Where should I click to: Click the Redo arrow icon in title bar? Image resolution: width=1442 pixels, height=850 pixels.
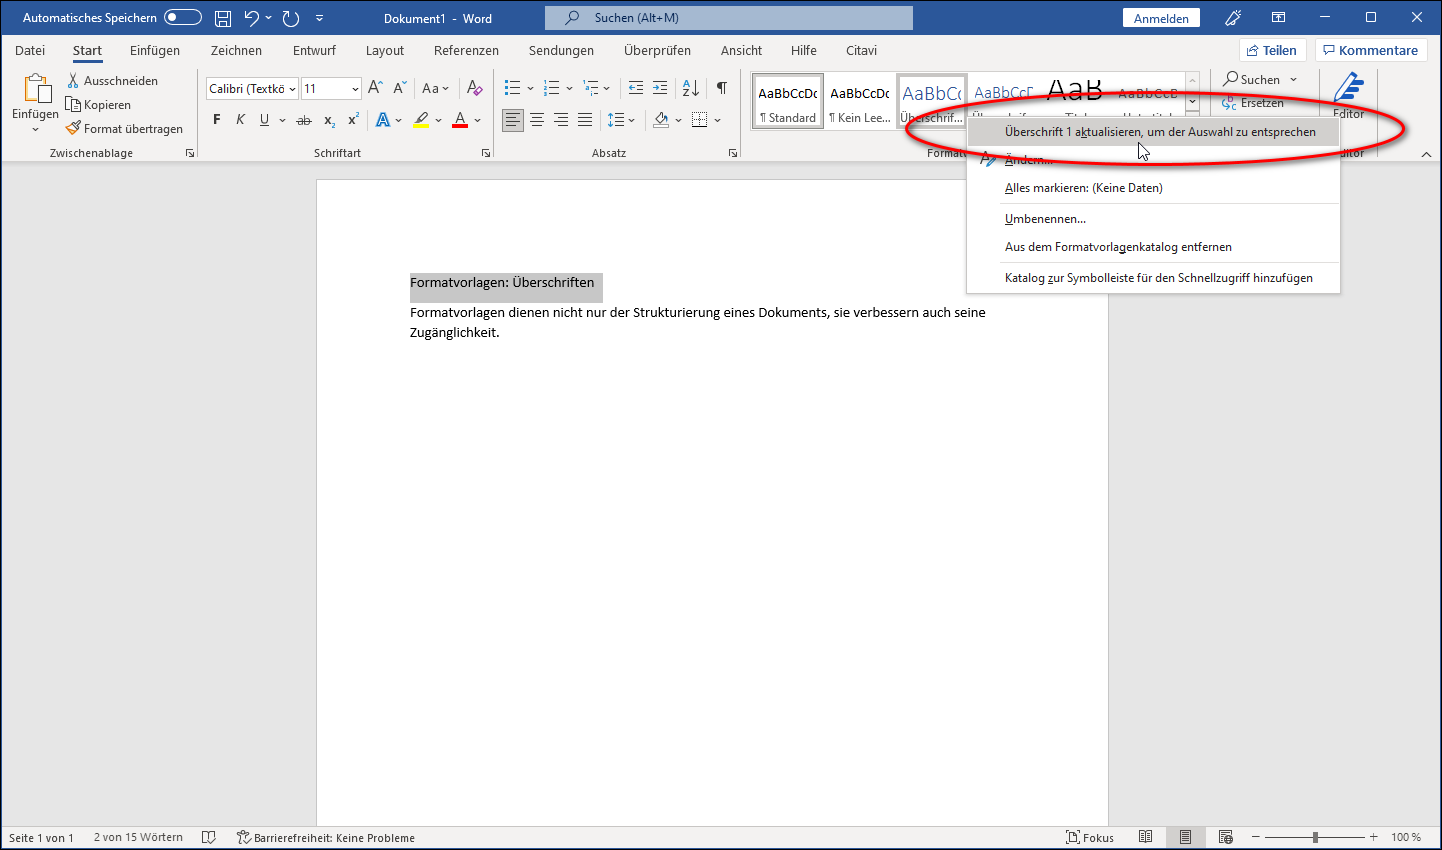tap(291, 18)
